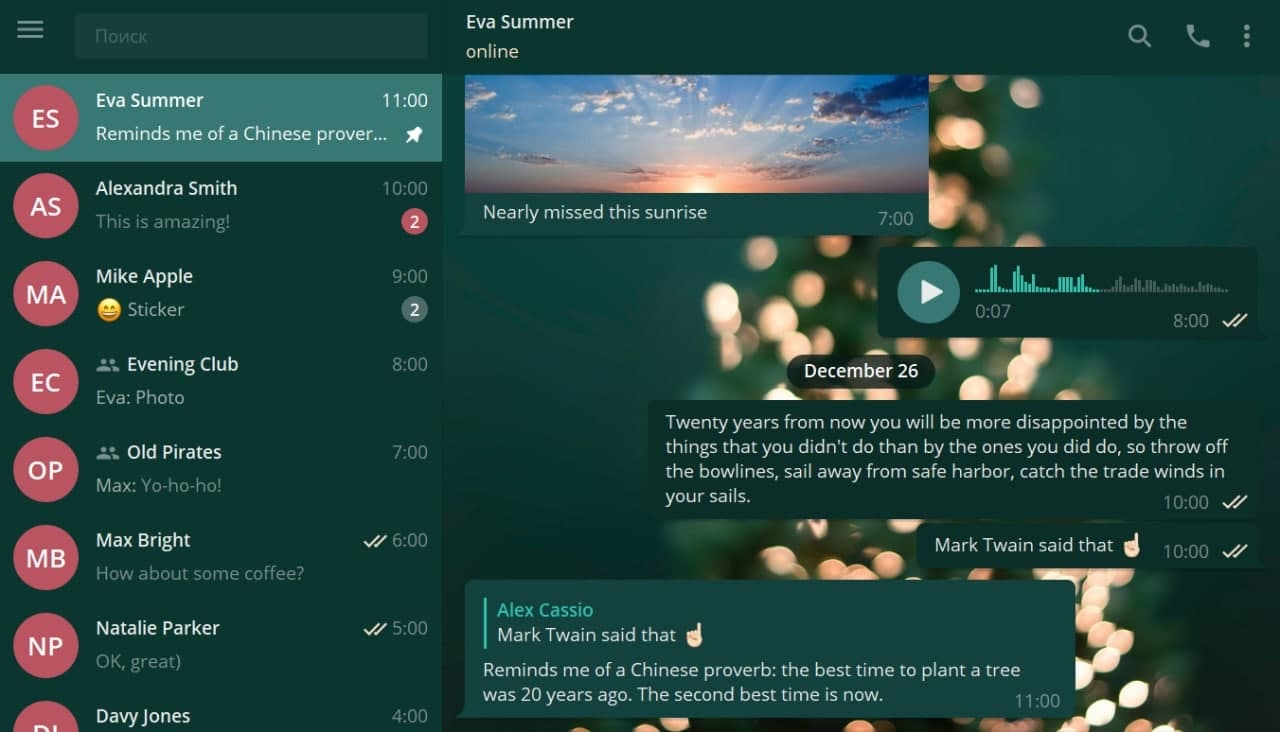1280x732 pixels.
Task: Click the 0:07 voice message duration
Action: [x=993, y=311]
